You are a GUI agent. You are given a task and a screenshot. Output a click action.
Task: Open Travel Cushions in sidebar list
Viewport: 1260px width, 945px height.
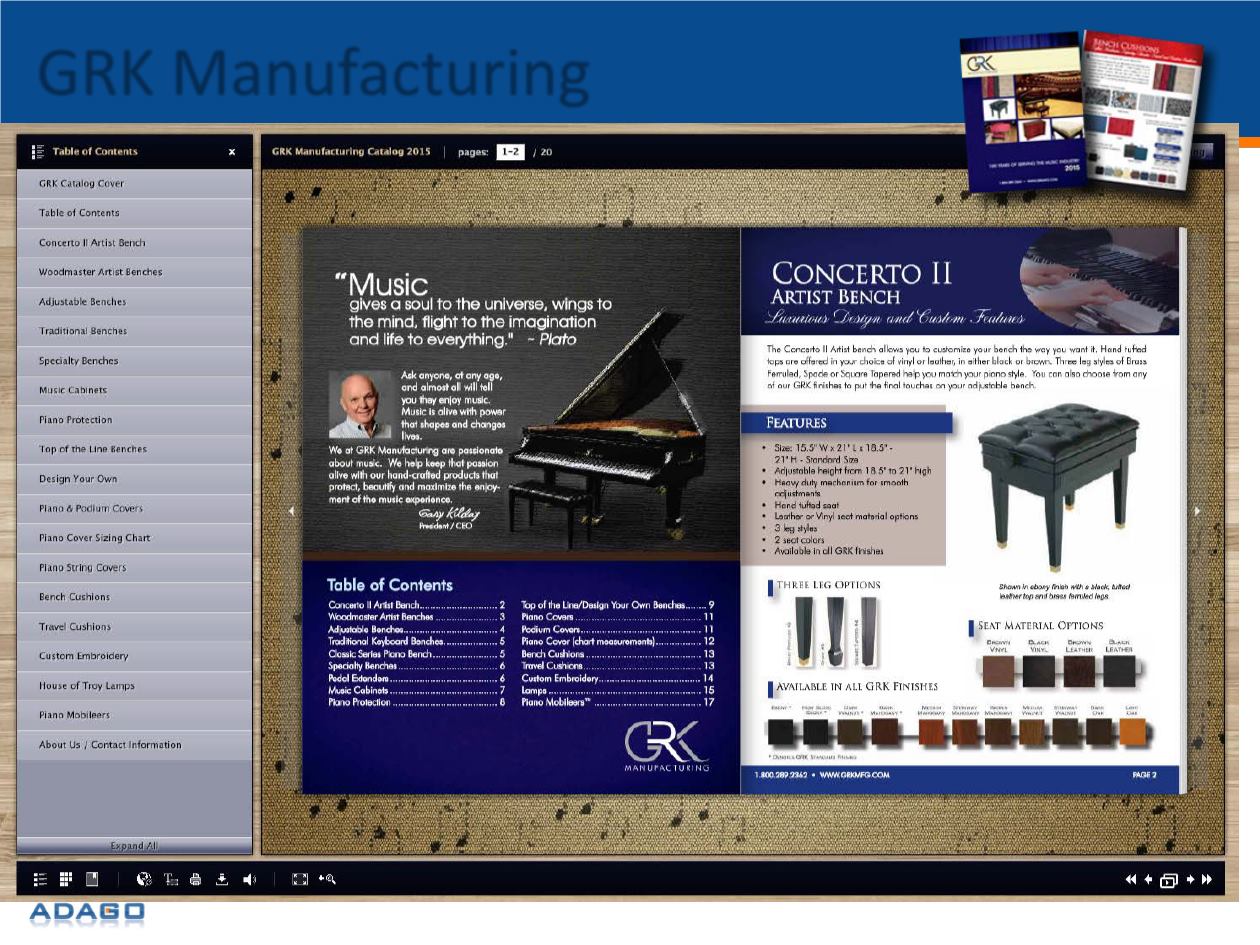[135, 627]
